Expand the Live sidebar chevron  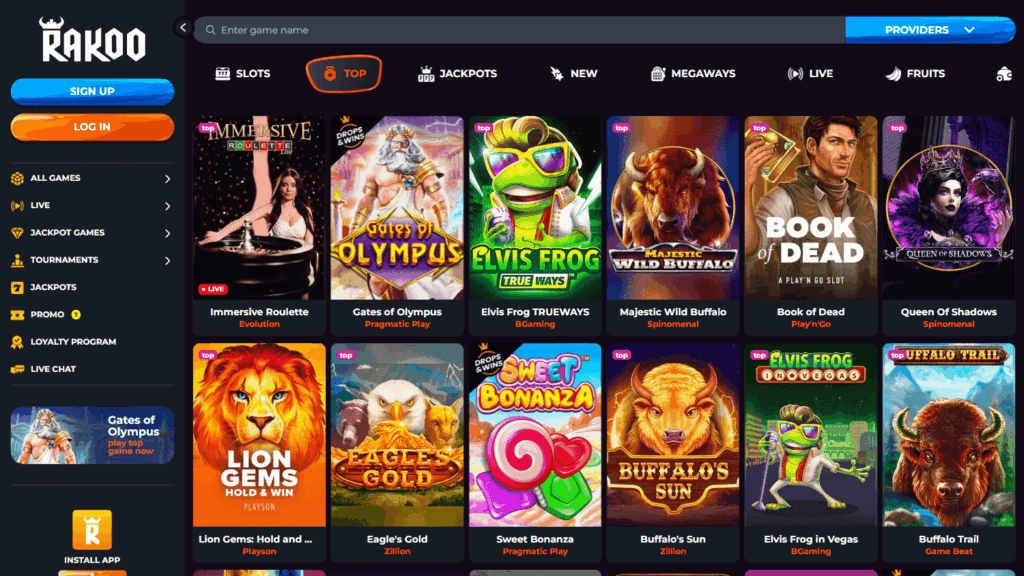coord(168,206)
